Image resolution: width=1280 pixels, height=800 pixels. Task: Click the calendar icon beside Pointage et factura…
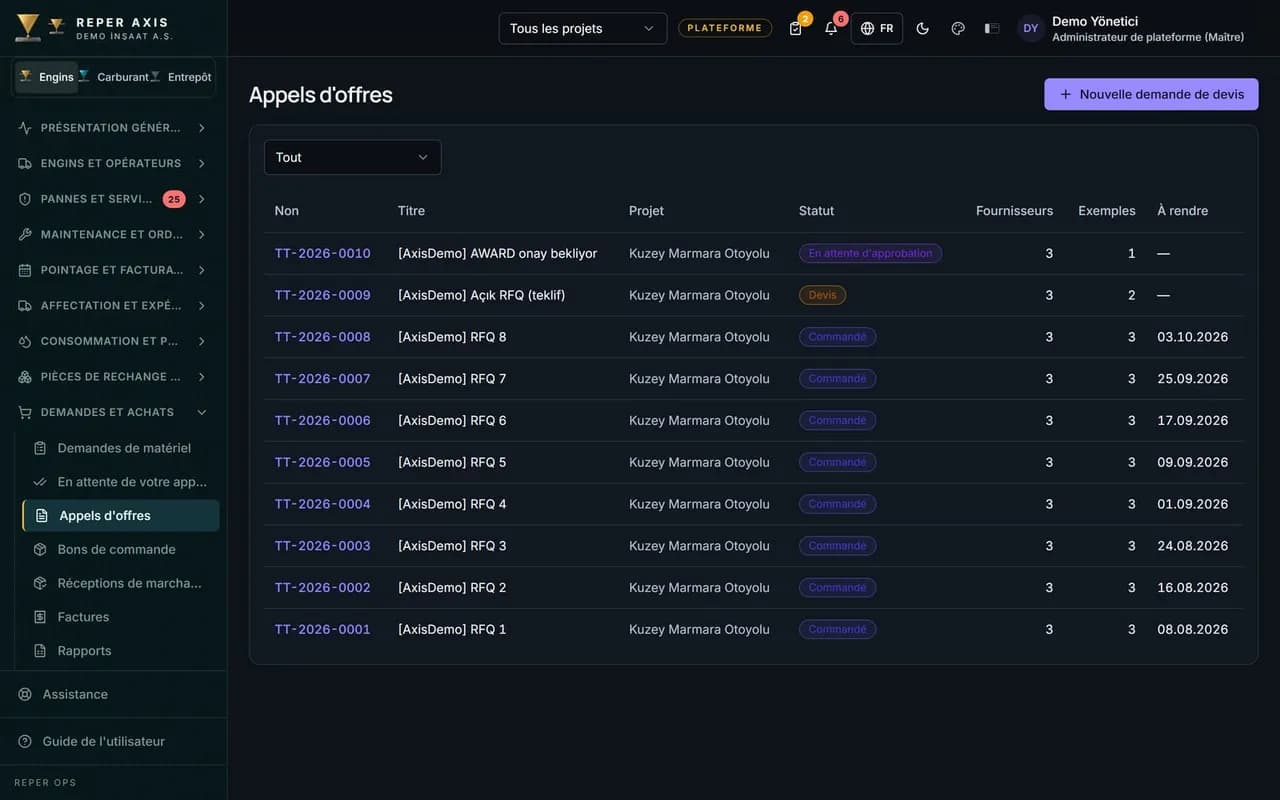25,270
